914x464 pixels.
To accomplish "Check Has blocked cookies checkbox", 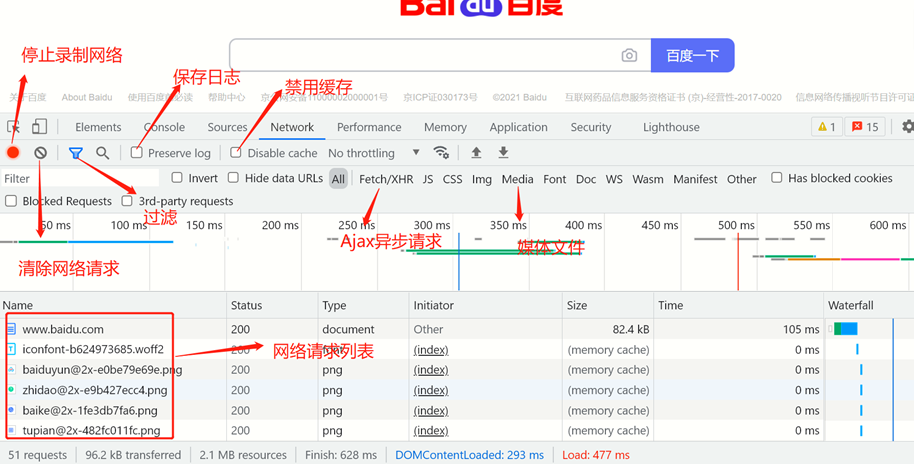I will pos(776,178).
